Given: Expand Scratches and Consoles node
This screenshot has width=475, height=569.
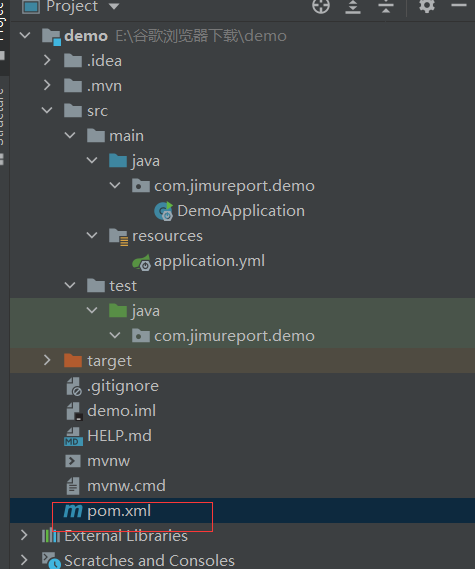Looking at the screenshot, I should [24, 560].
